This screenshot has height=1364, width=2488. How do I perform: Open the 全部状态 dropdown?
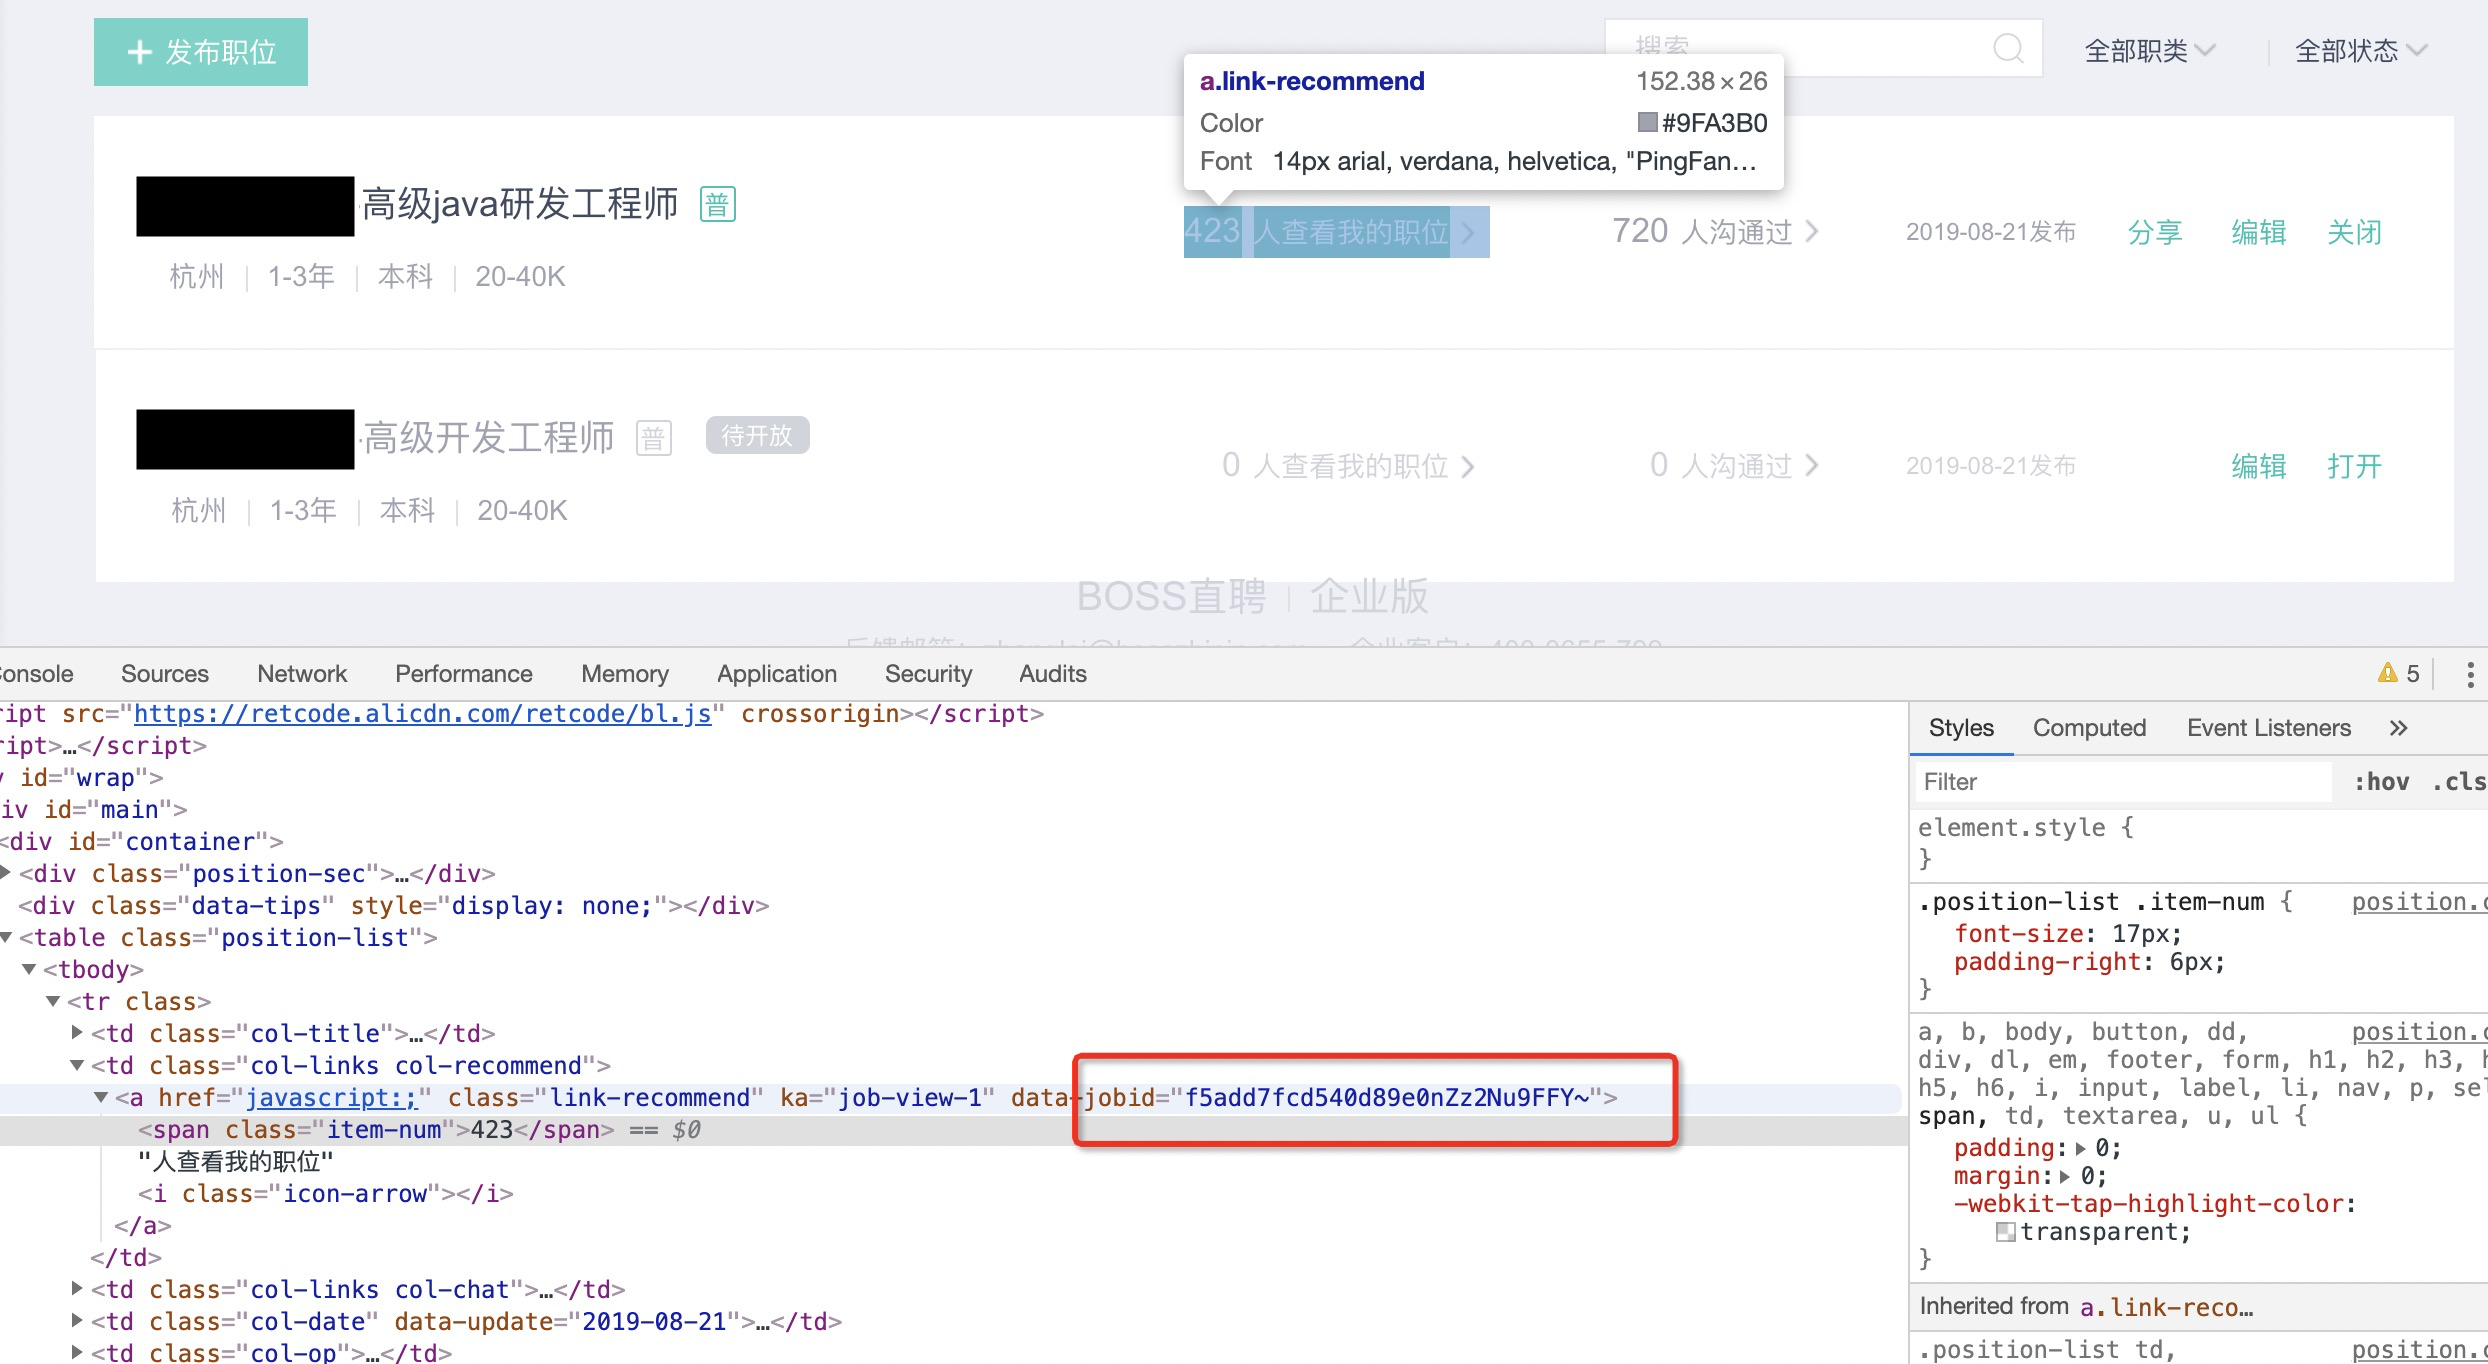(x=2360, y=50)
